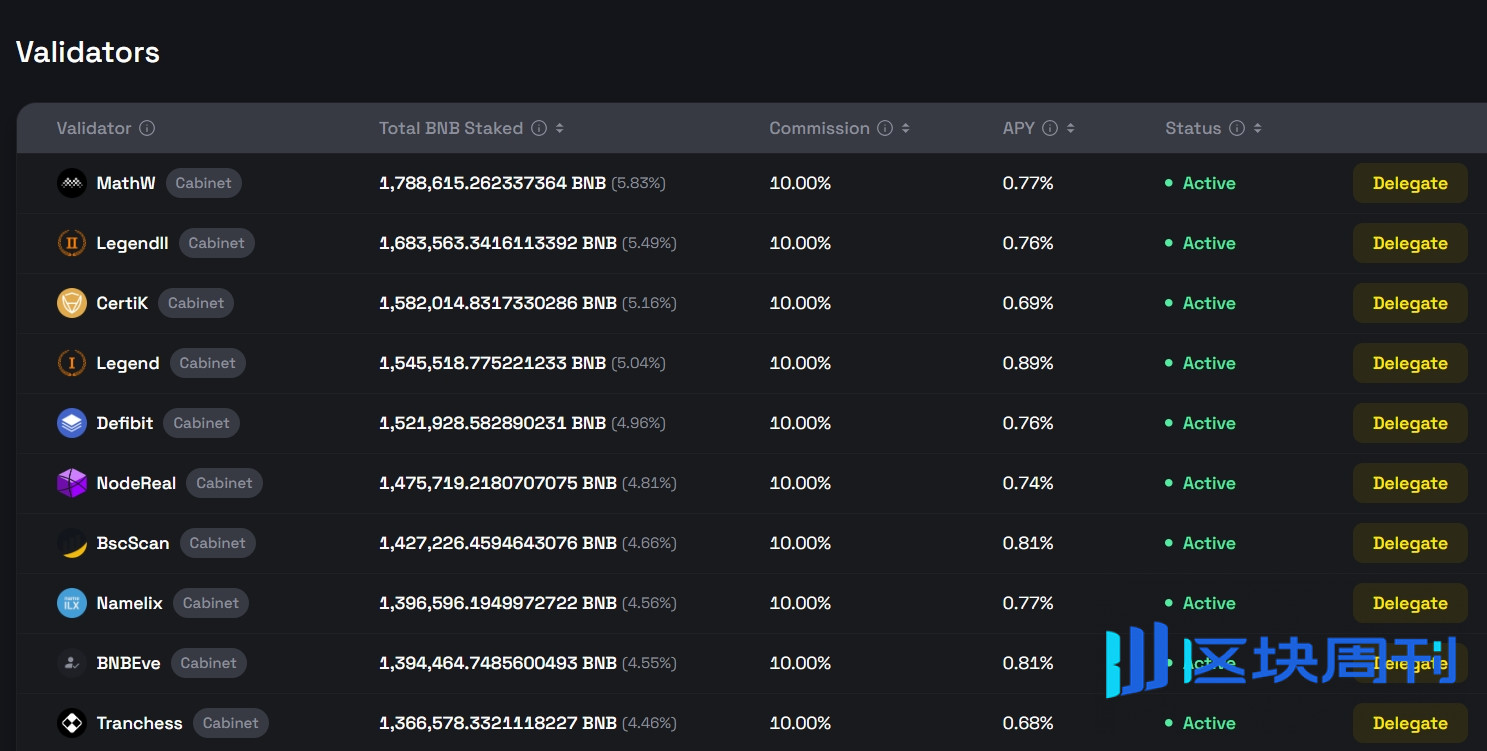Select the (5.49%) stake share
1487x751 pixels.
pyautogui.click(x=649, y=243)
